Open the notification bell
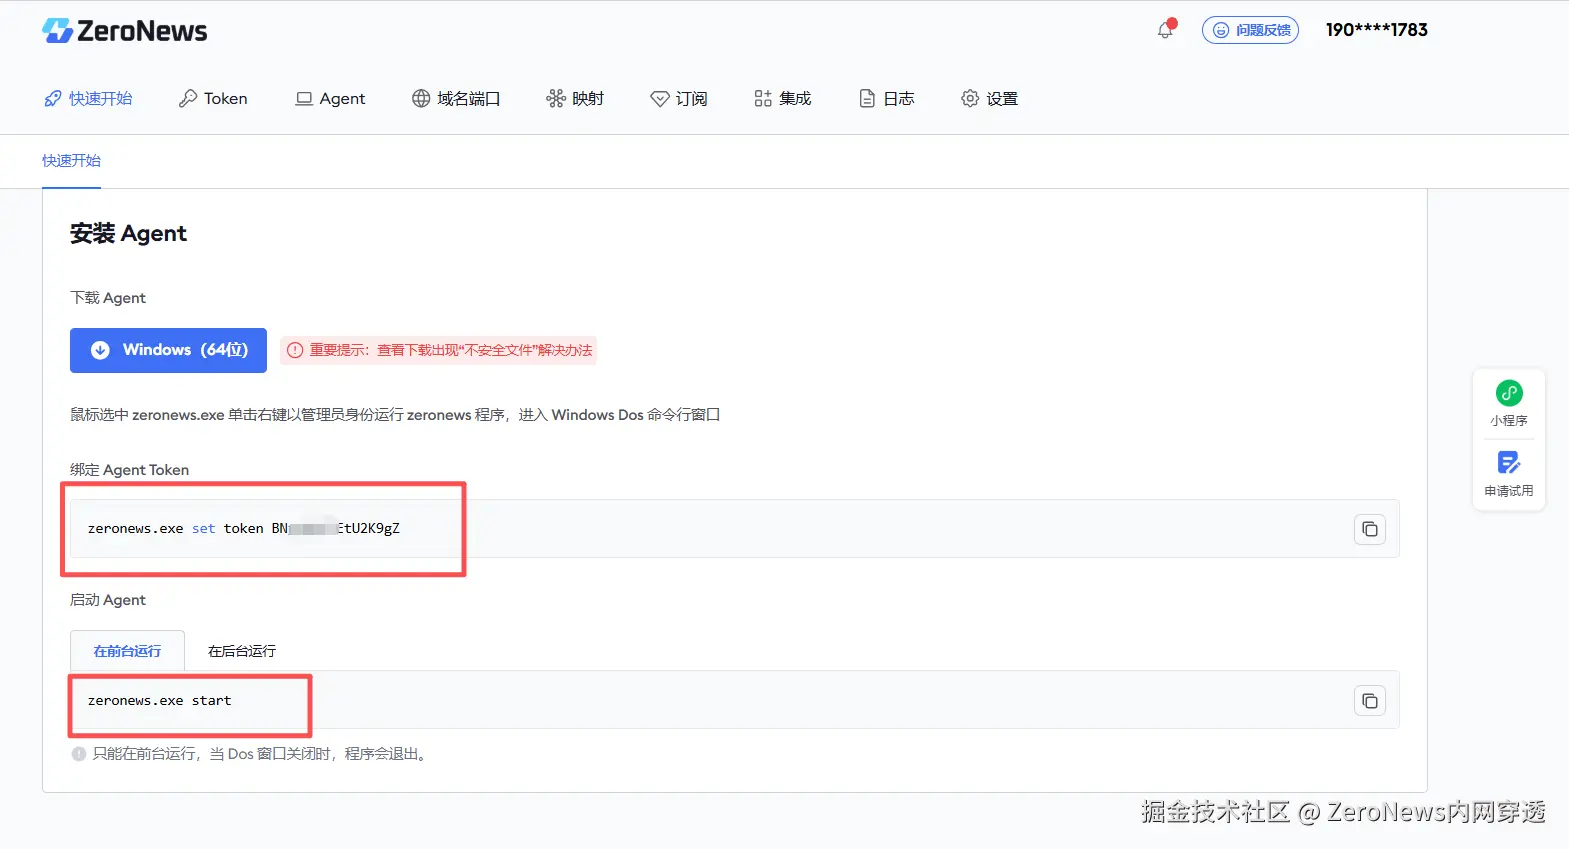Viewport: 1569px width, 849px height. (x=1166, y=30)
